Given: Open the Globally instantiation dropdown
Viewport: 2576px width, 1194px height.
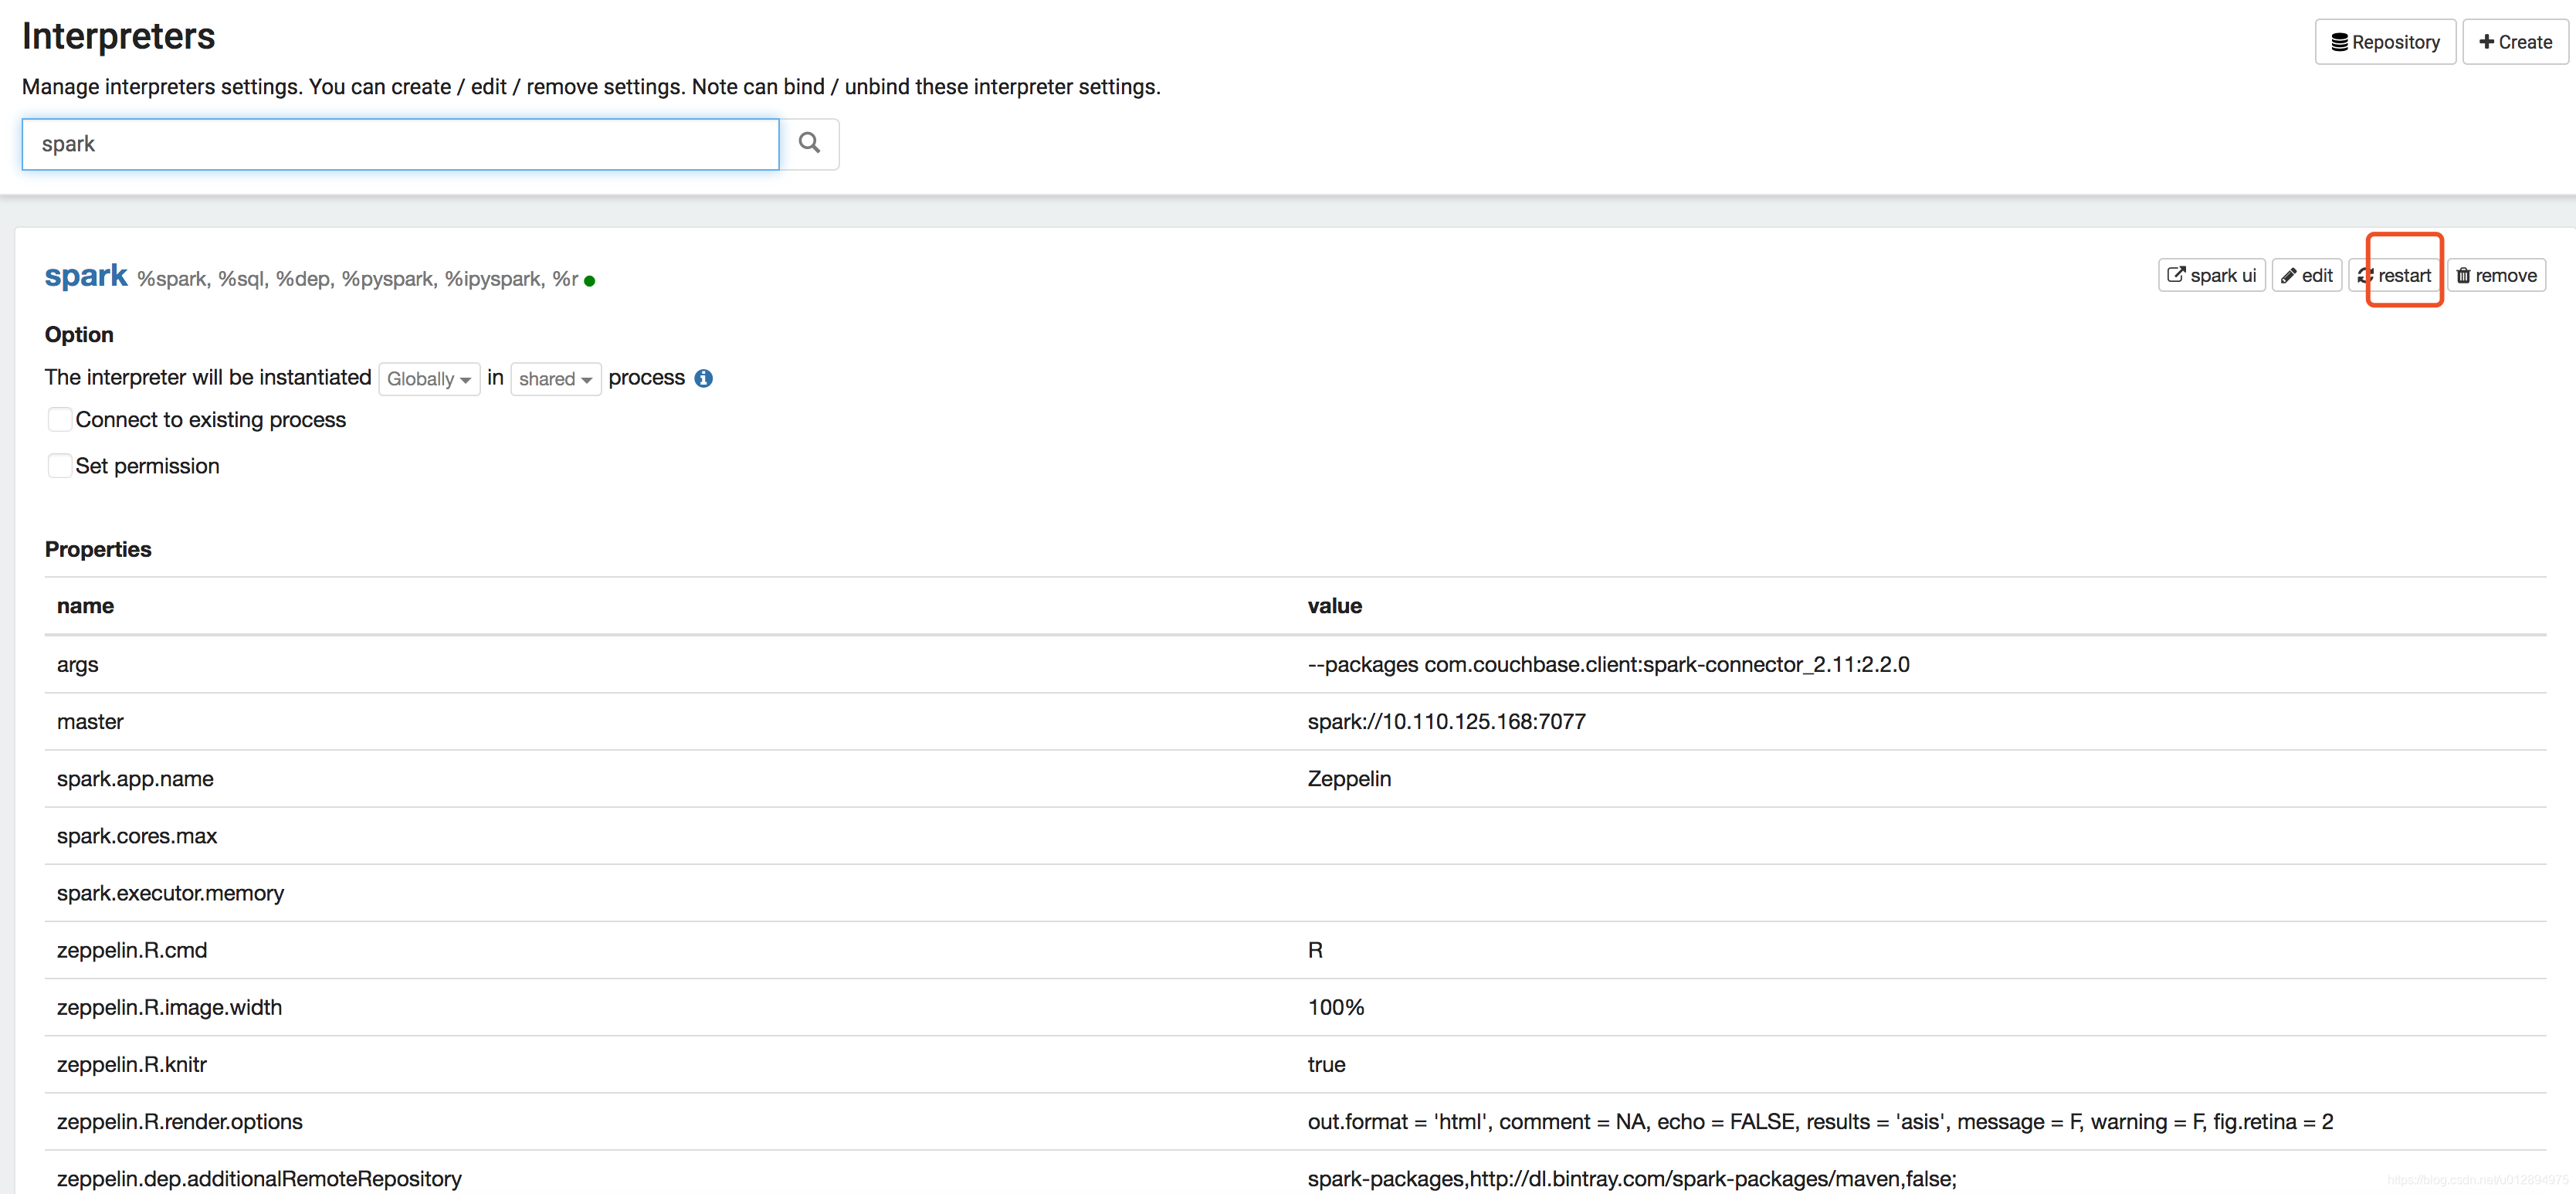Looking at the screenshot, I should pyautogui.click(x=428, y=379).
